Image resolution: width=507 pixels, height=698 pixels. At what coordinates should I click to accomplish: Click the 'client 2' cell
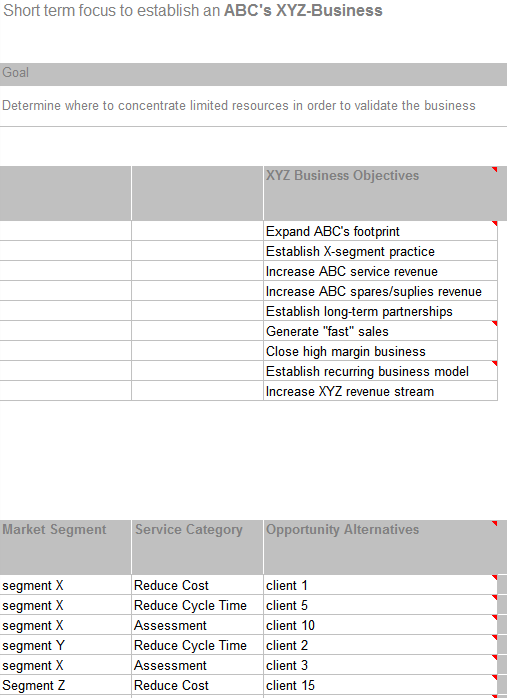coord(381,645)
